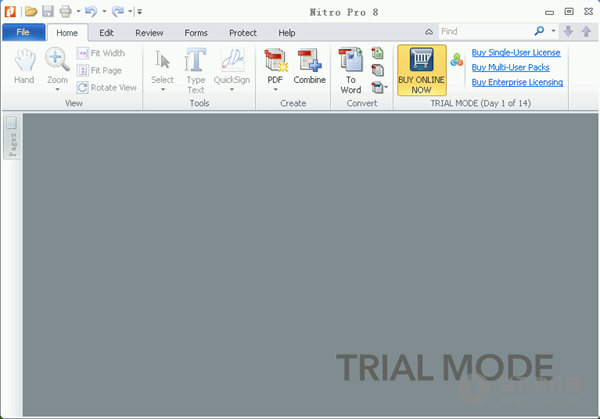Click the Nitro Pro application logo icon
The width and height of the screenshot is (600, 419).
[x=10, y=11]
